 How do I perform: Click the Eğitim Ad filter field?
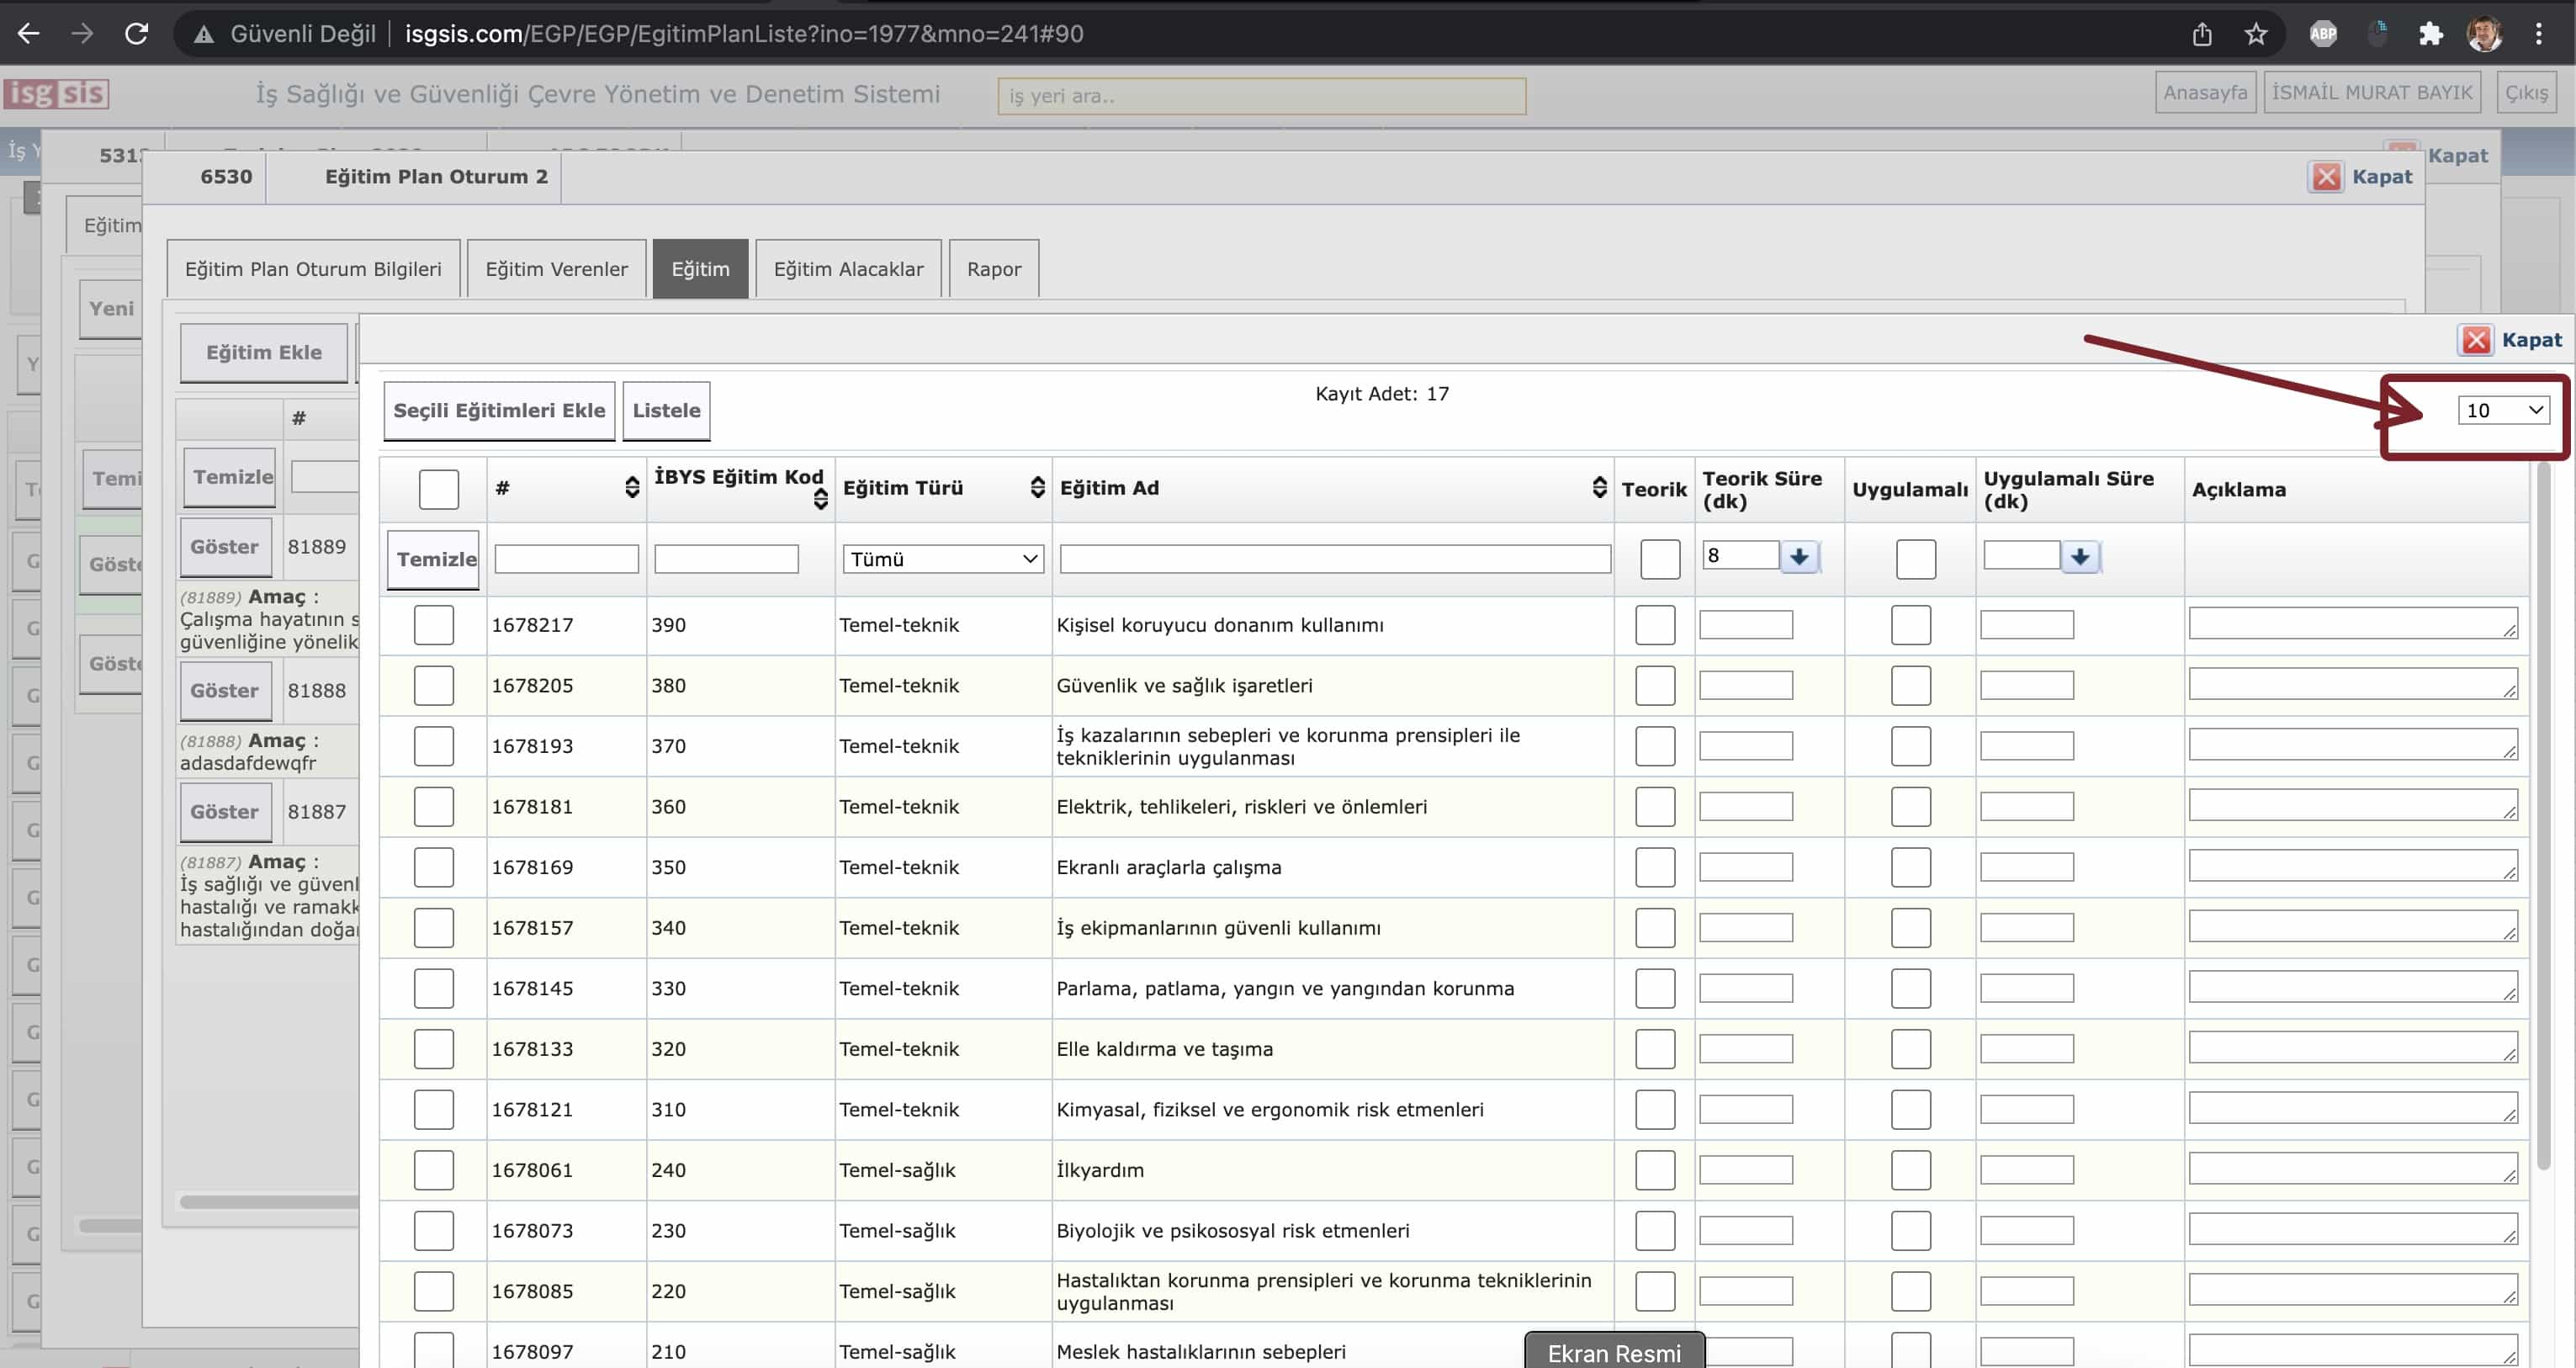[1334, 559]
